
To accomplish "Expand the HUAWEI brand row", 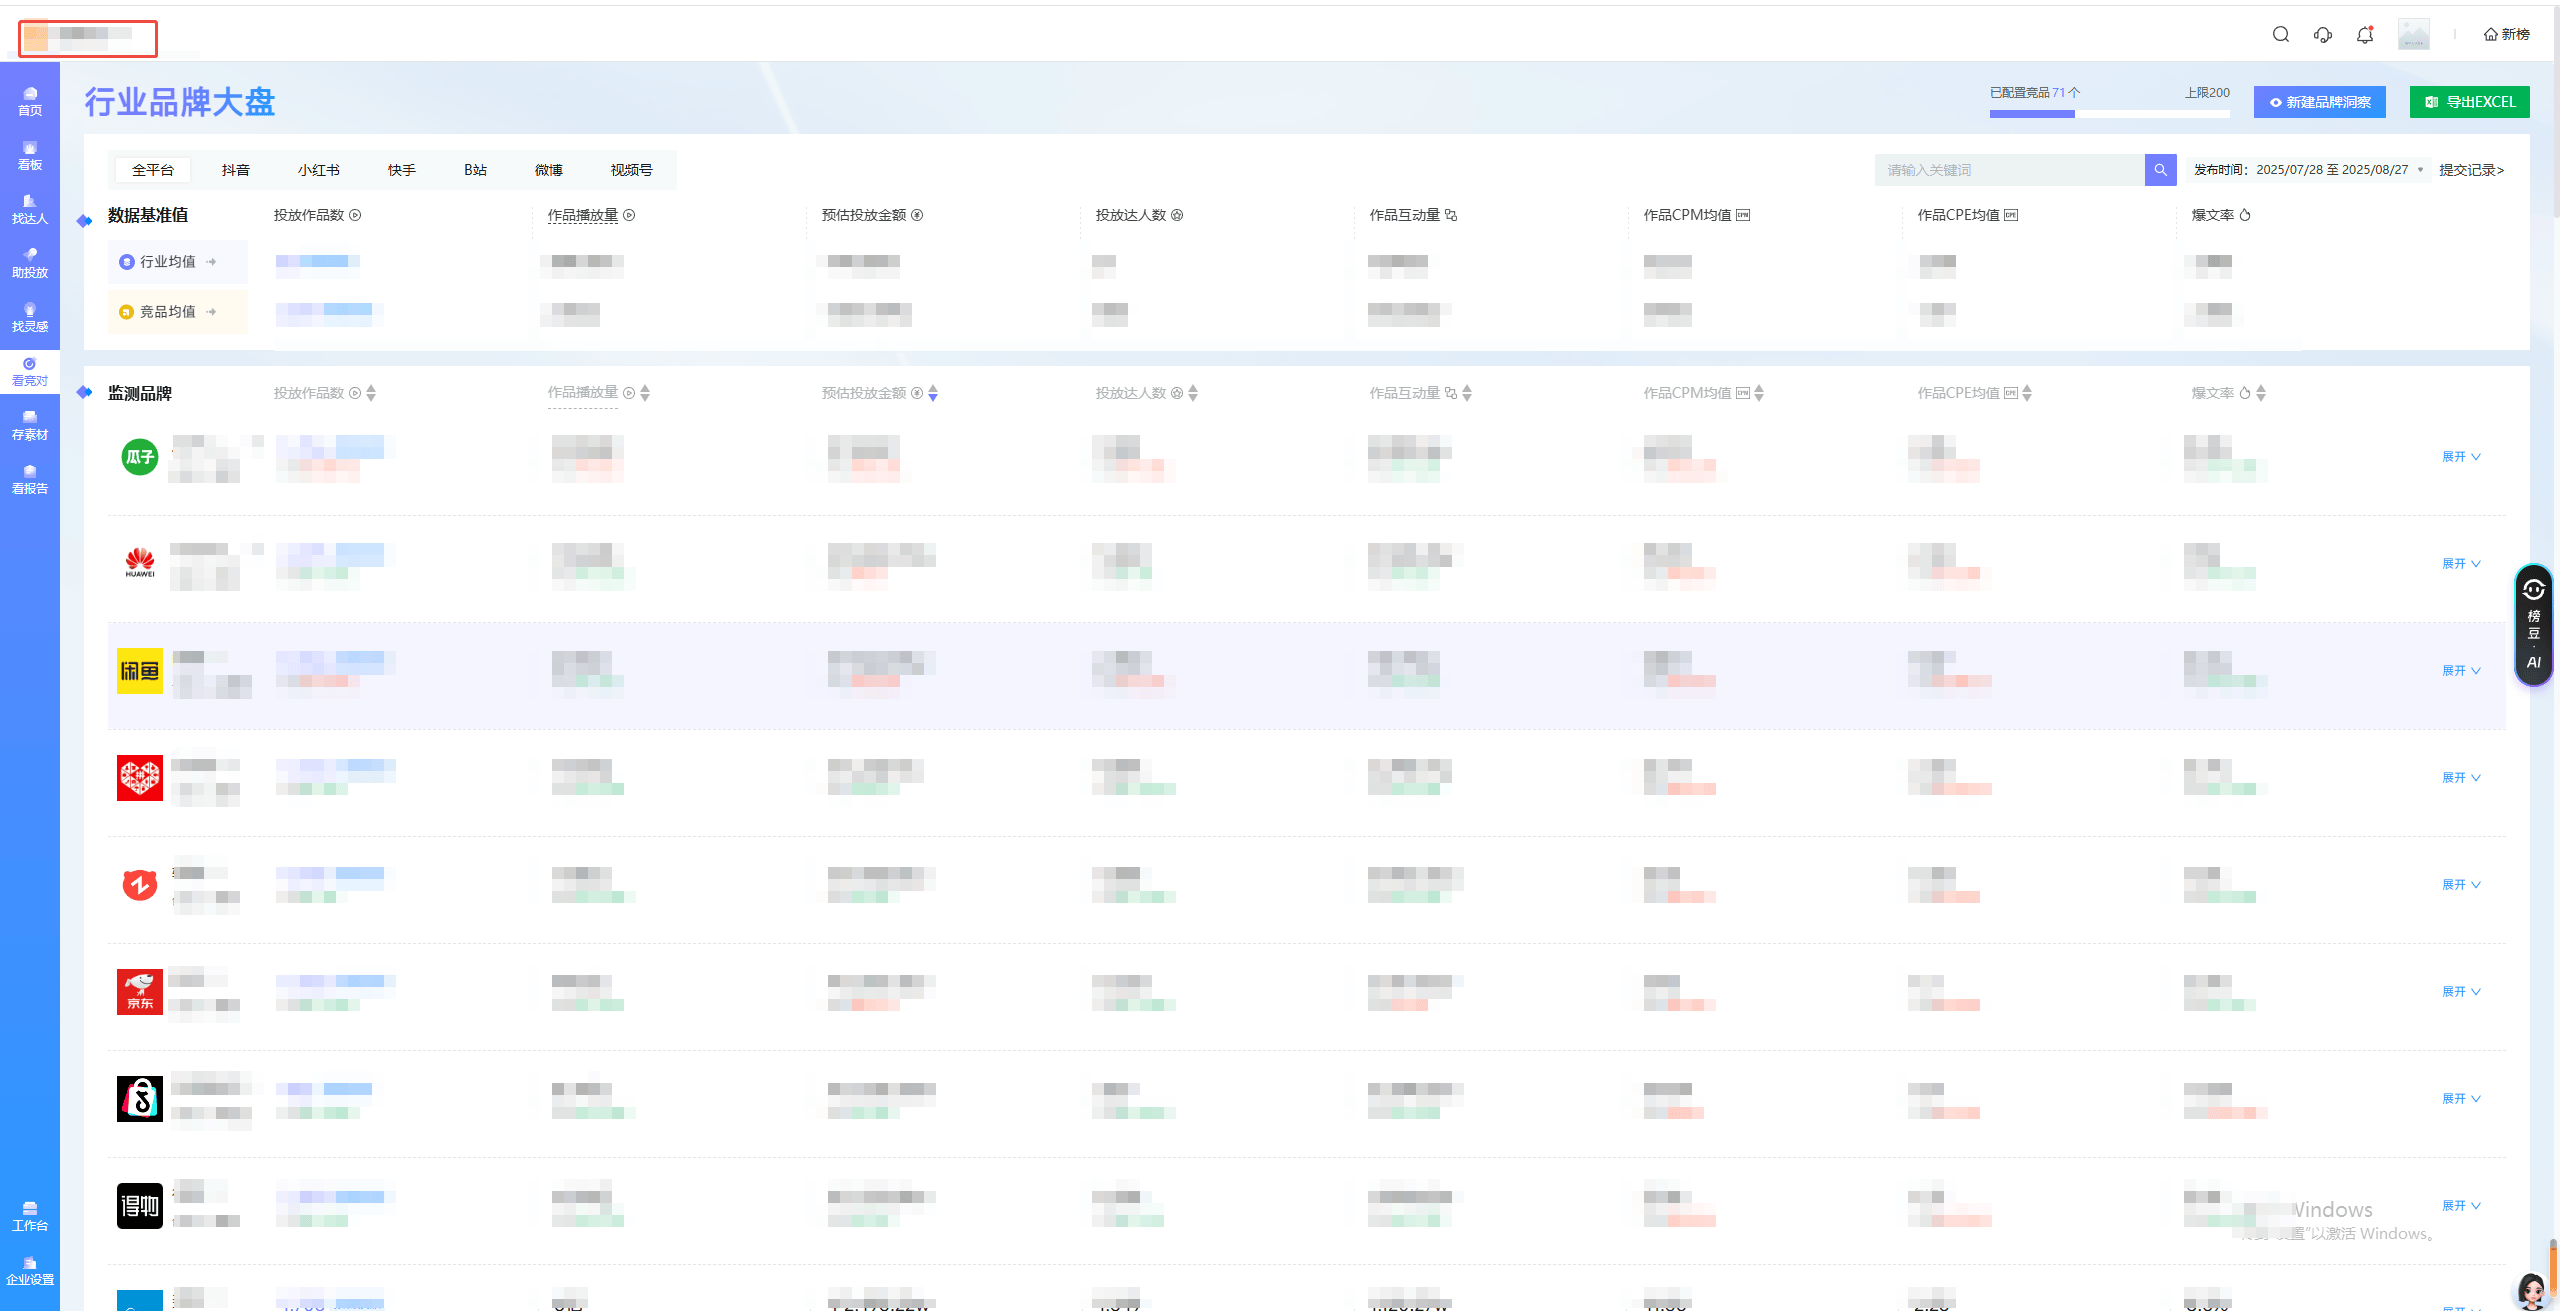I will pyautogui.click(x=2461, y=564).
